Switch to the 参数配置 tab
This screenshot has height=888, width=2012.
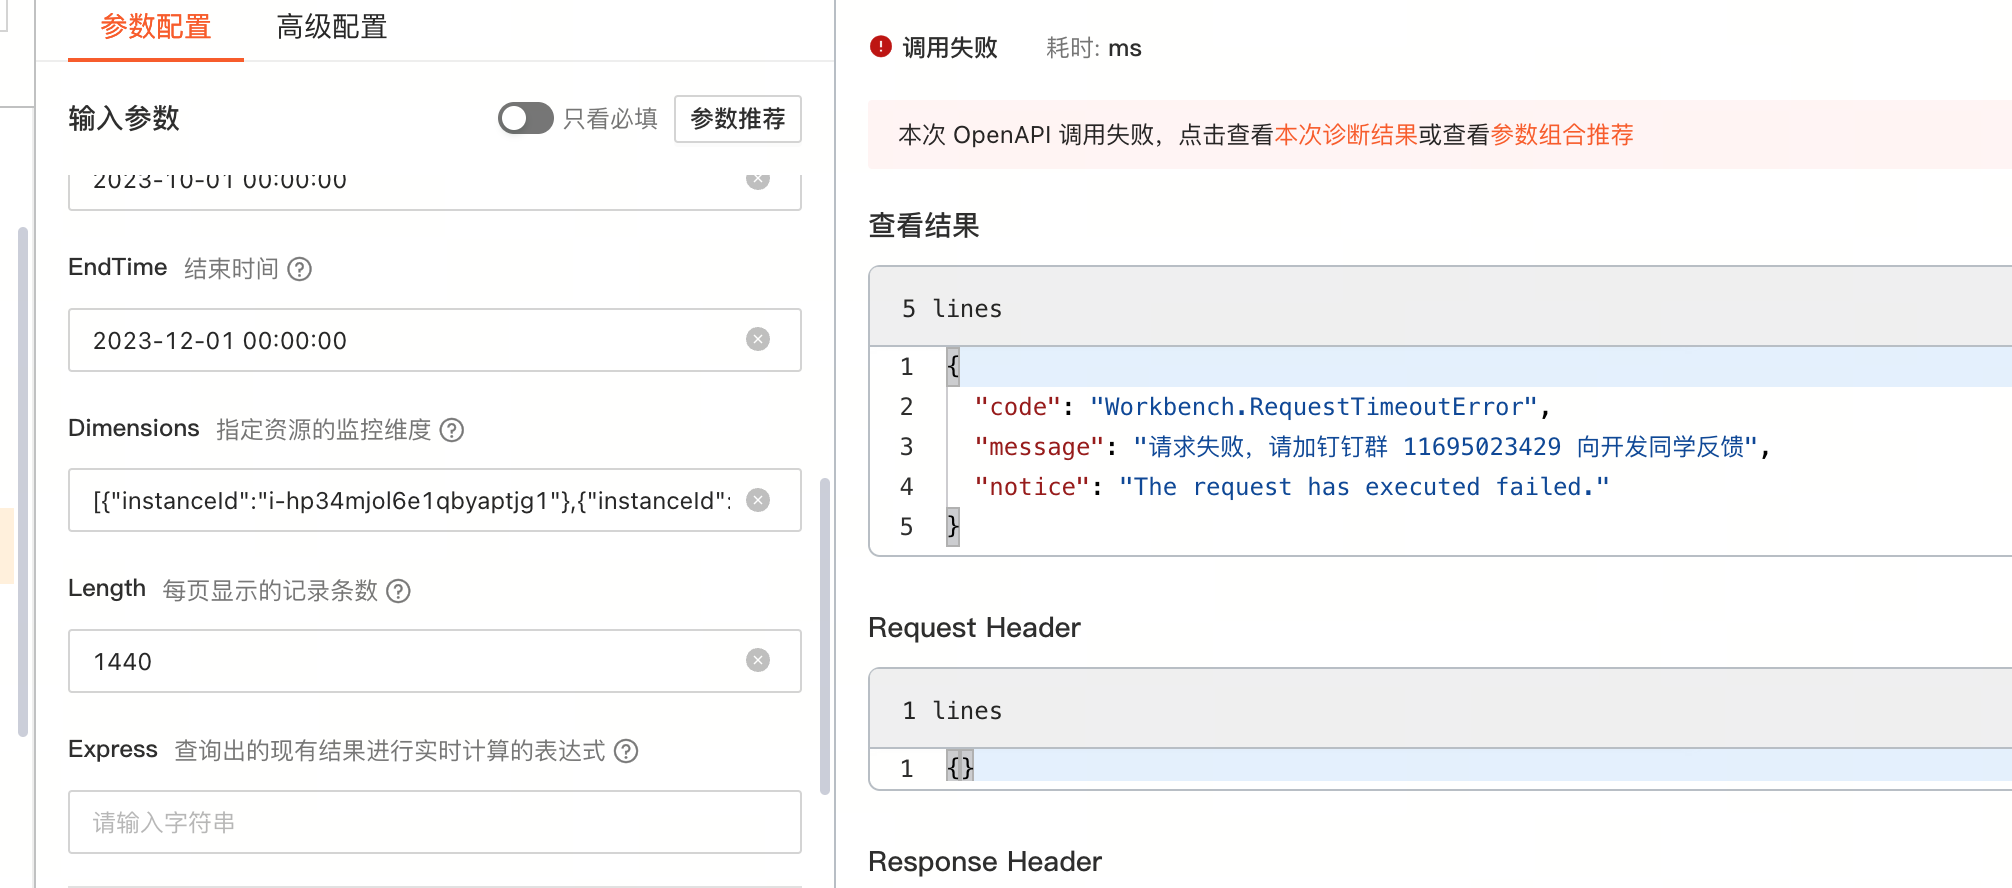pos(156,27)
